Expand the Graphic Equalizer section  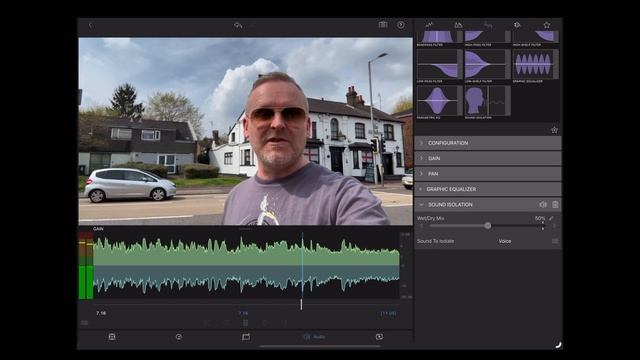[x=488, y=189]
